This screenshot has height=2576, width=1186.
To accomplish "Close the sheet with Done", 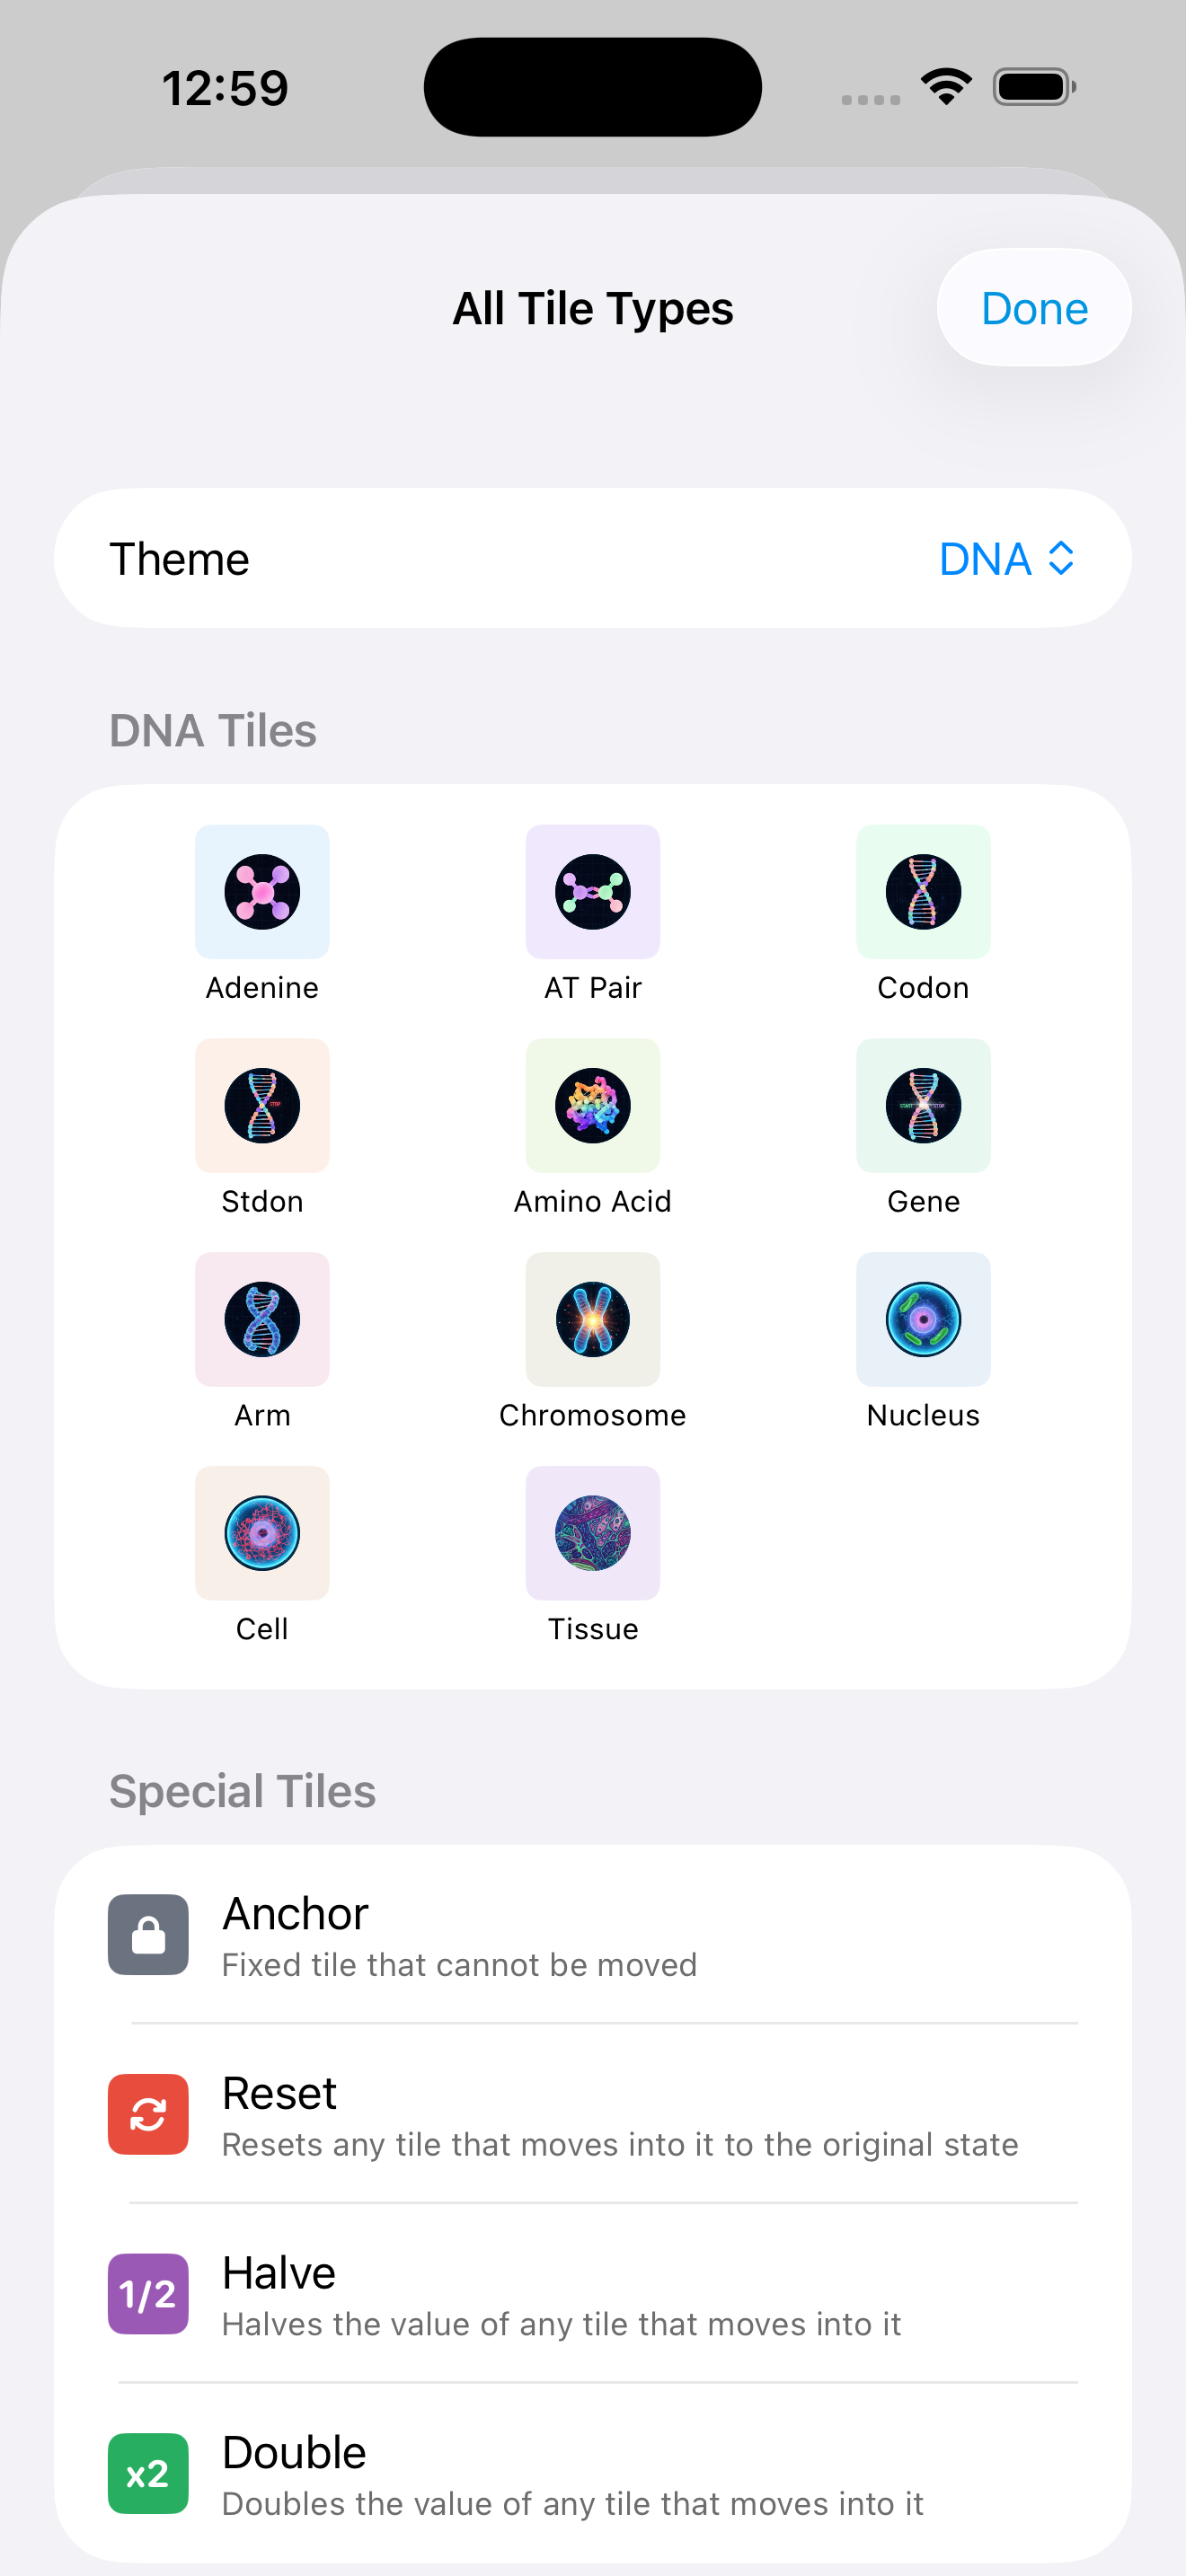I will (x=1034, y=307).
